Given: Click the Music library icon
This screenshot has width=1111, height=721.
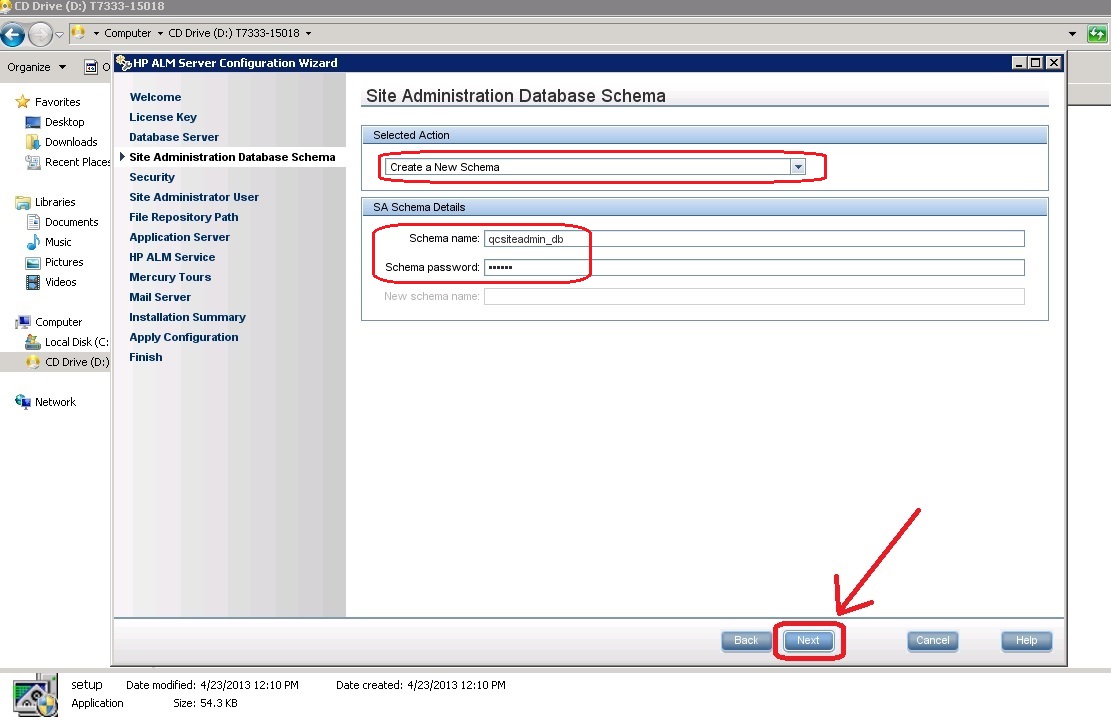Looking at the screenshot, I should point(33,242).
